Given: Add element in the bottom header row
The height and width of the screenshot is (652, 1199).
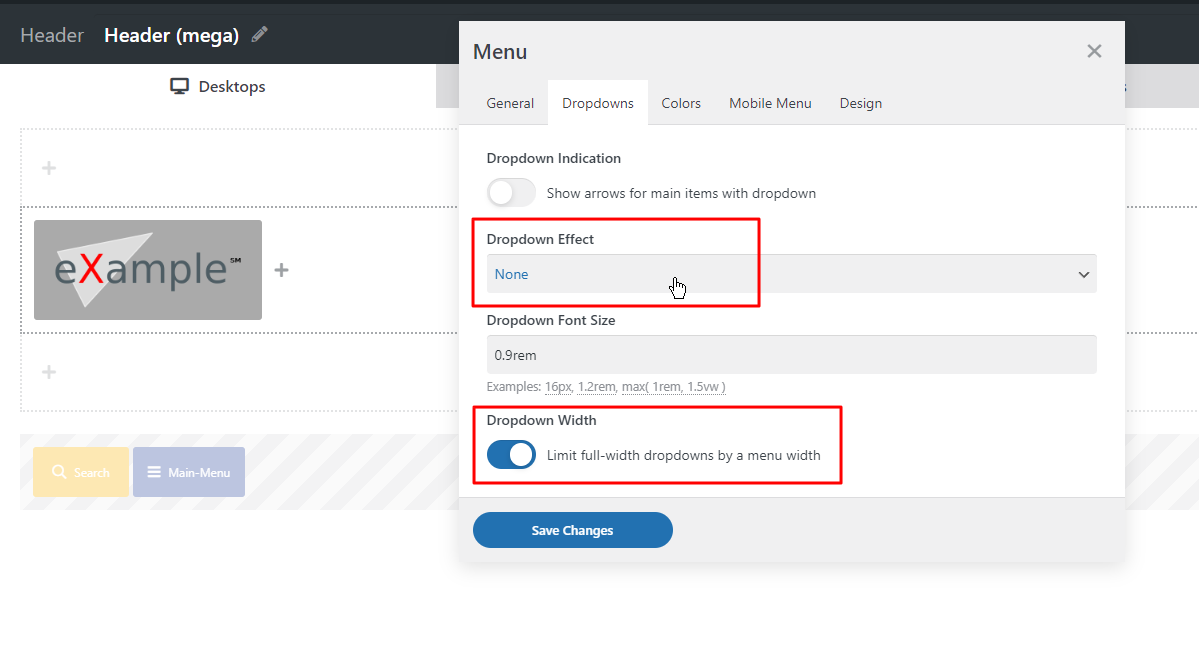Looking at the screenshot, I should click(x=49, y=372).
